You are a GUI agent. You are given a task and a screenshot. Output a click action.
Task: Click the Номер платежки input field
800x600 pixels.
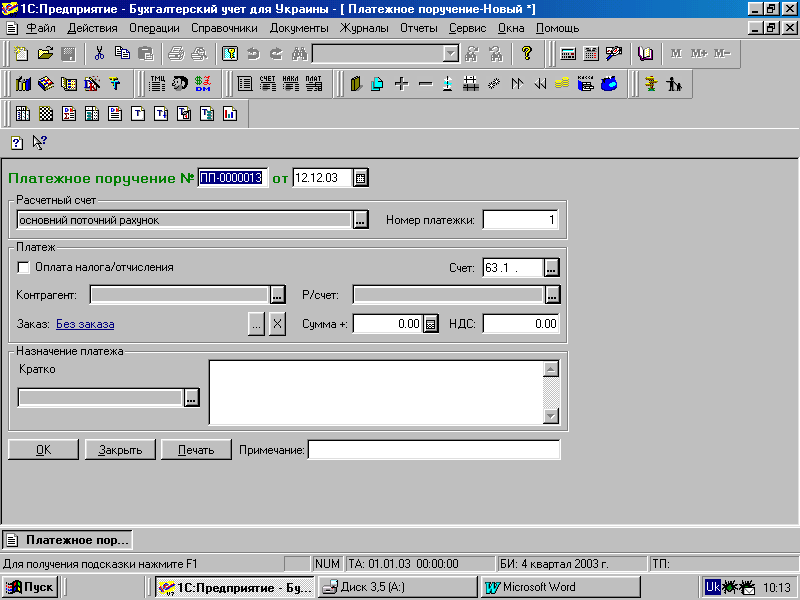(520, 220)
